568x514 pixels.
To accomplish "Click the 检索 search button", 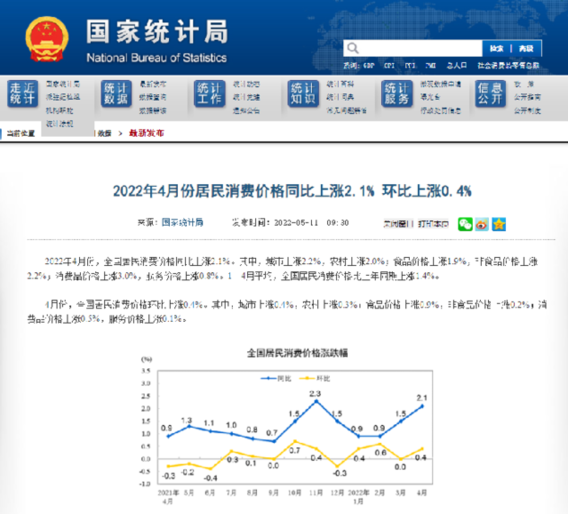I will coord(497,49).
